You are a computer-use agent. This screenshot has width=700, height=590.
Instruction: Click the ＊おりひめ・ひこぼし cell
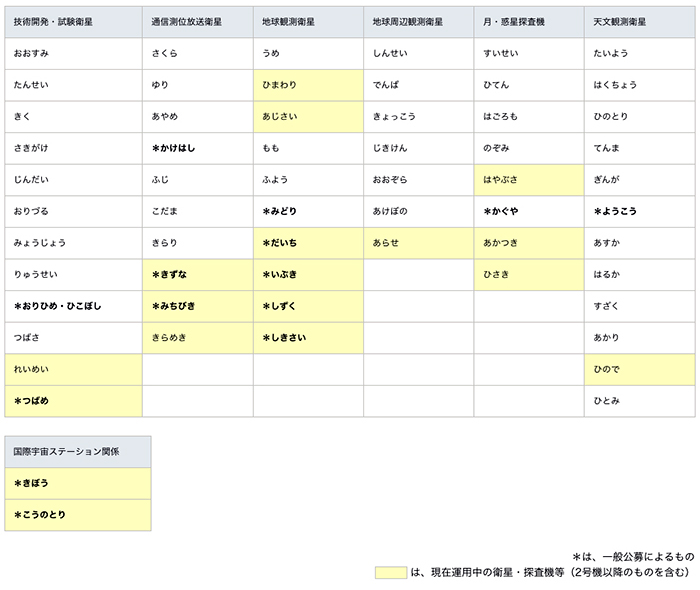click(x=74, y=307)
